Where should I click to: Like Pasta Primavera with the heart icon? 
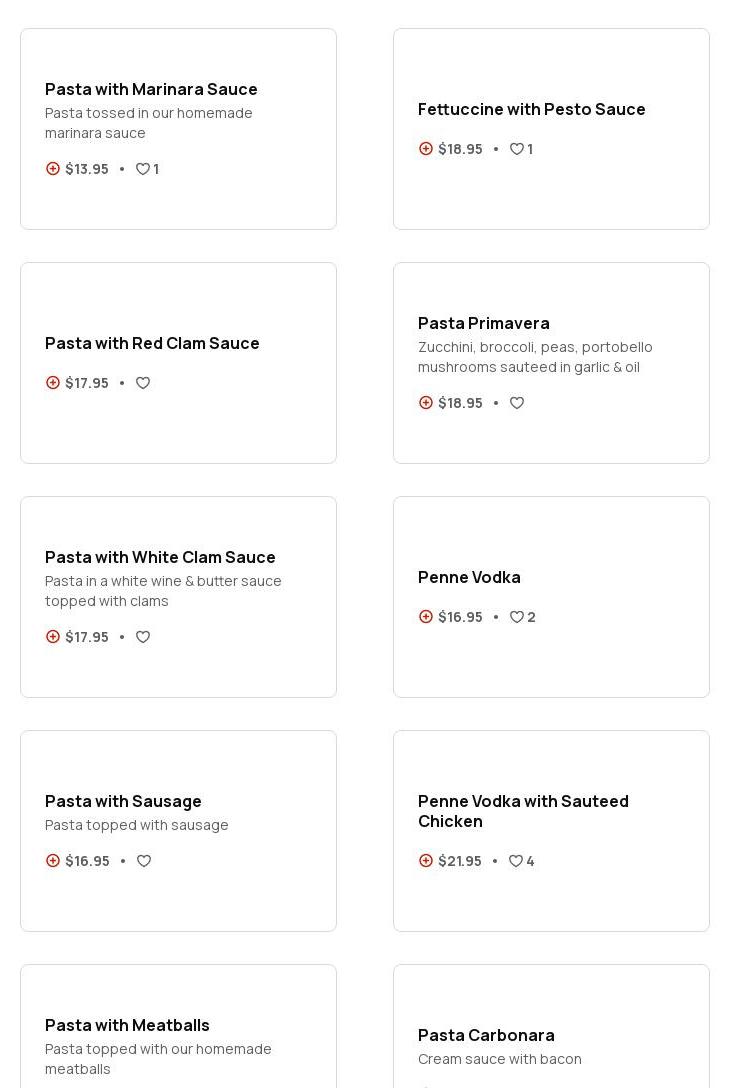517,403
